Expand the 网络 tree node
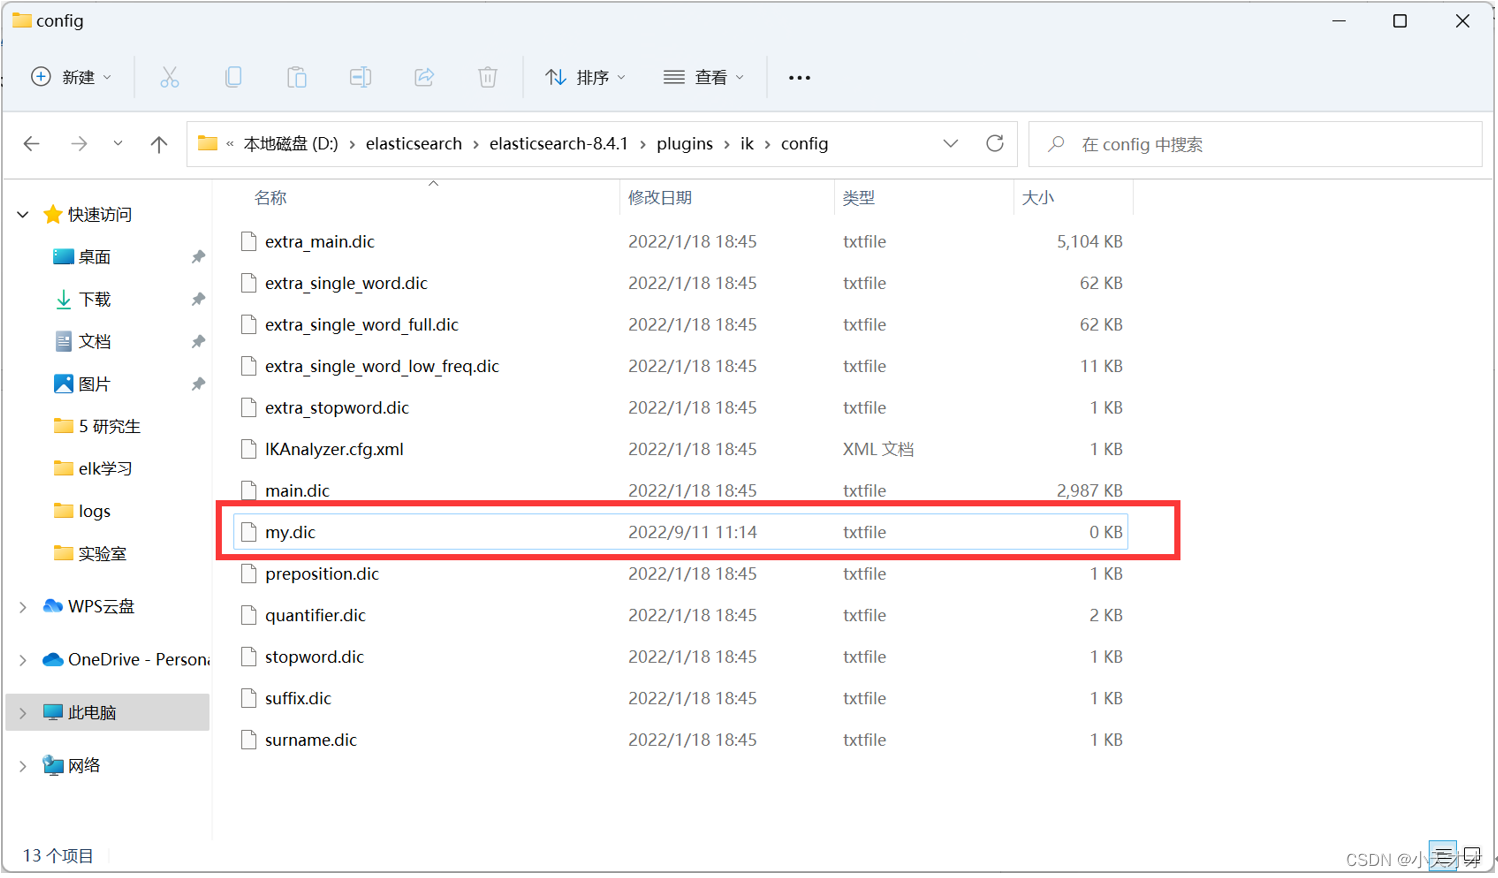Viewport: 1498px width, 878px height. tap(23, 766)
